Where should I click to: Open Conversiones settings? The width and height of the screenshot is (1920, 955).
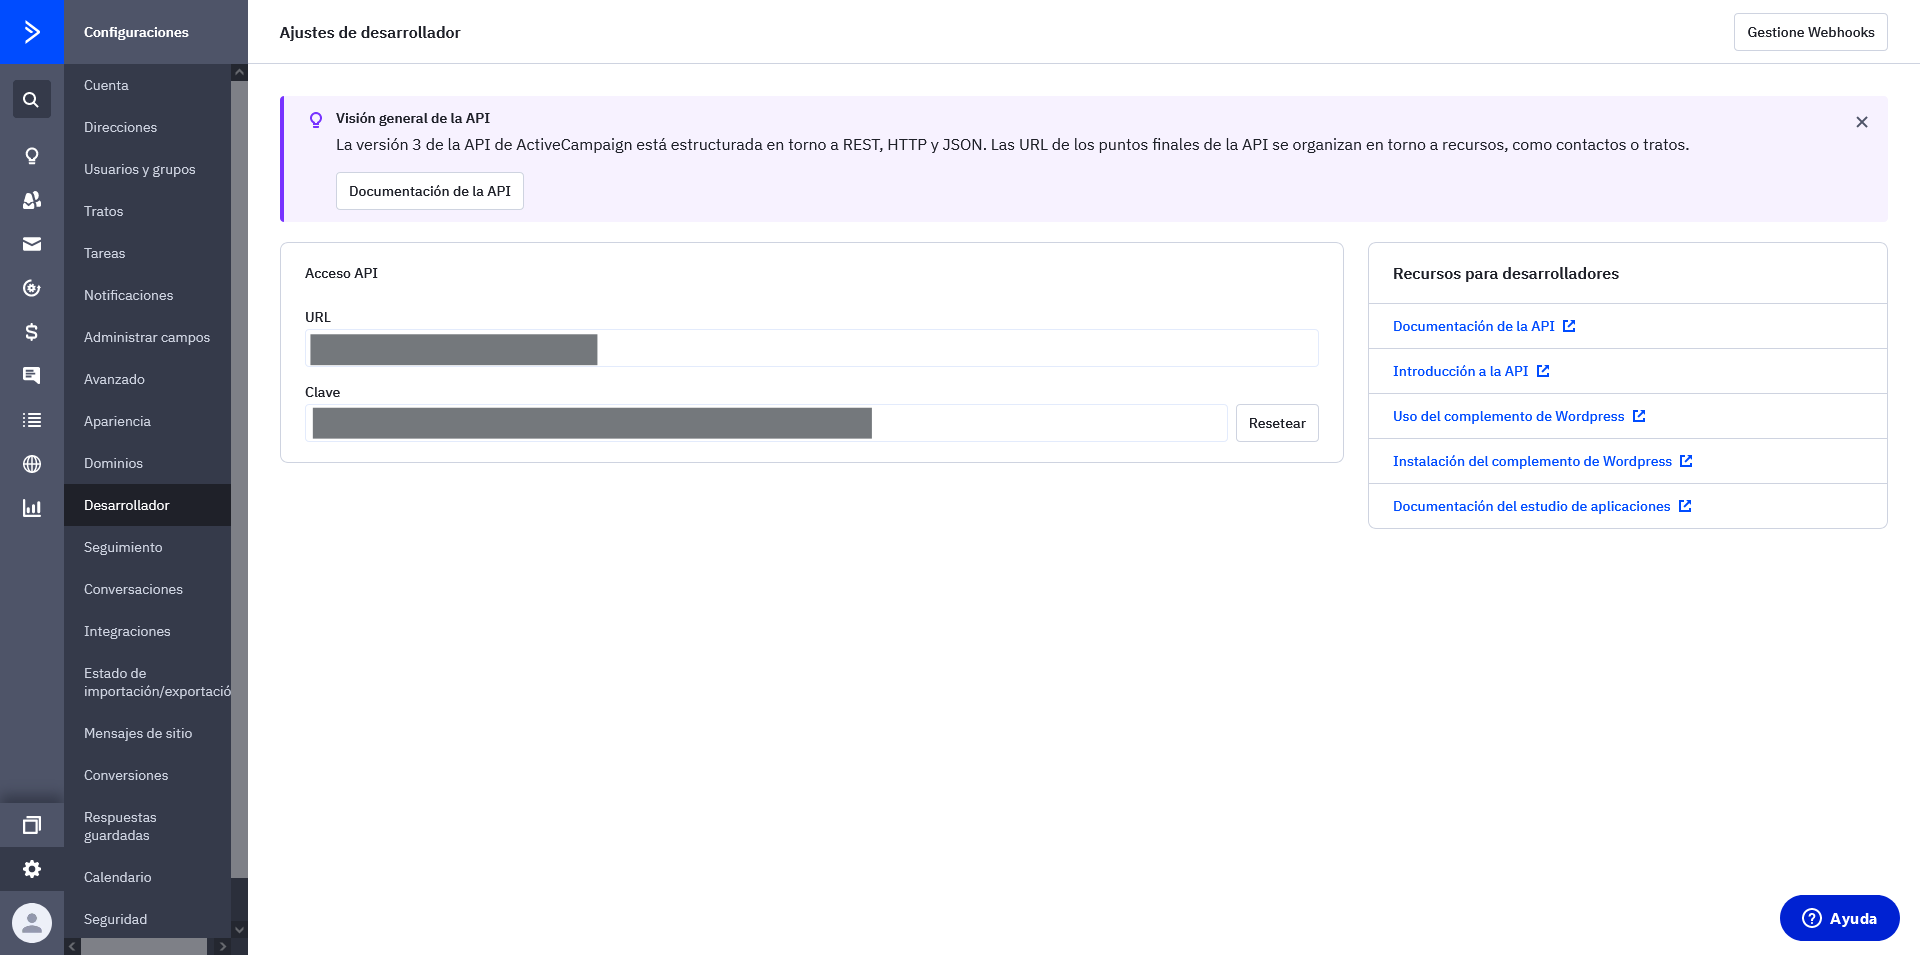[147, 775]
